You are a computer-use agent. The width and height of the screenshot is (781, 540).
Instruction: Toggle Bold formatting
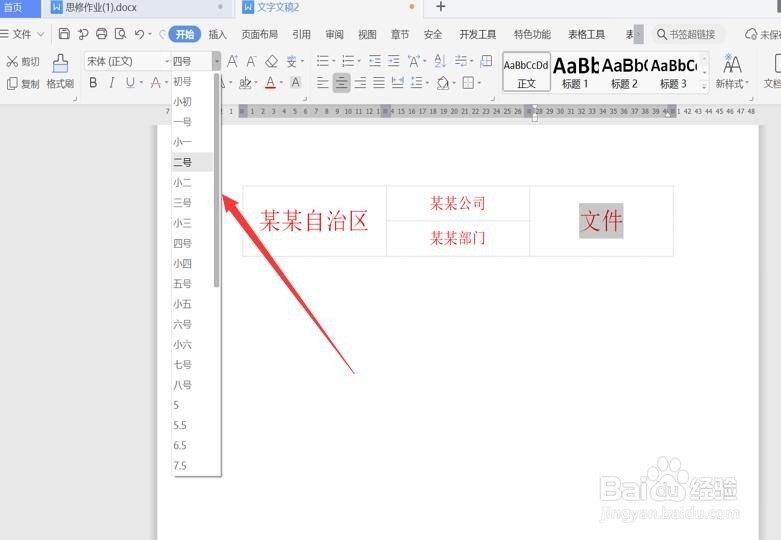click(x=93, y=83)
